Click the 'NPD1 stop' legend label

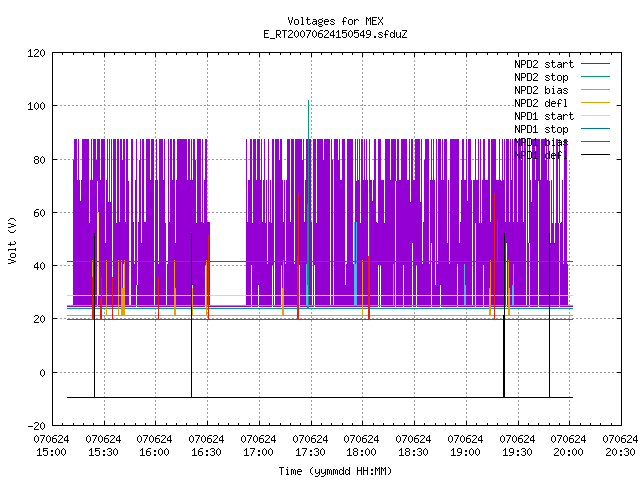point(541,129)
